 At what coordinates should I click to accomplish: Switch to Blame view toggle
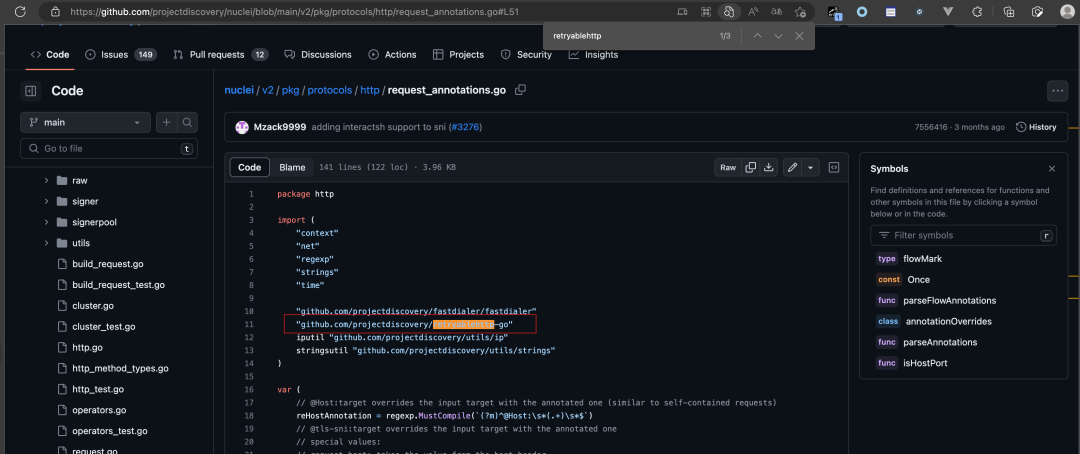click(292, 167)
